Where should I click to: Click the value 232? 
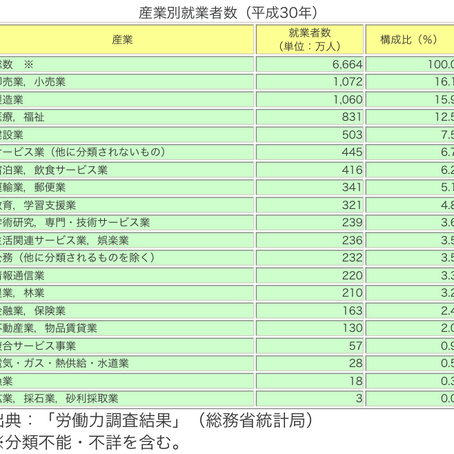(x=352, y=258)
